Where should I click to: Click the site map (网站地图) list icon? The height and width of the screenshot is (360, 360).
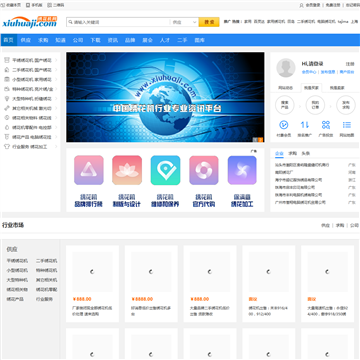[347, 125]
